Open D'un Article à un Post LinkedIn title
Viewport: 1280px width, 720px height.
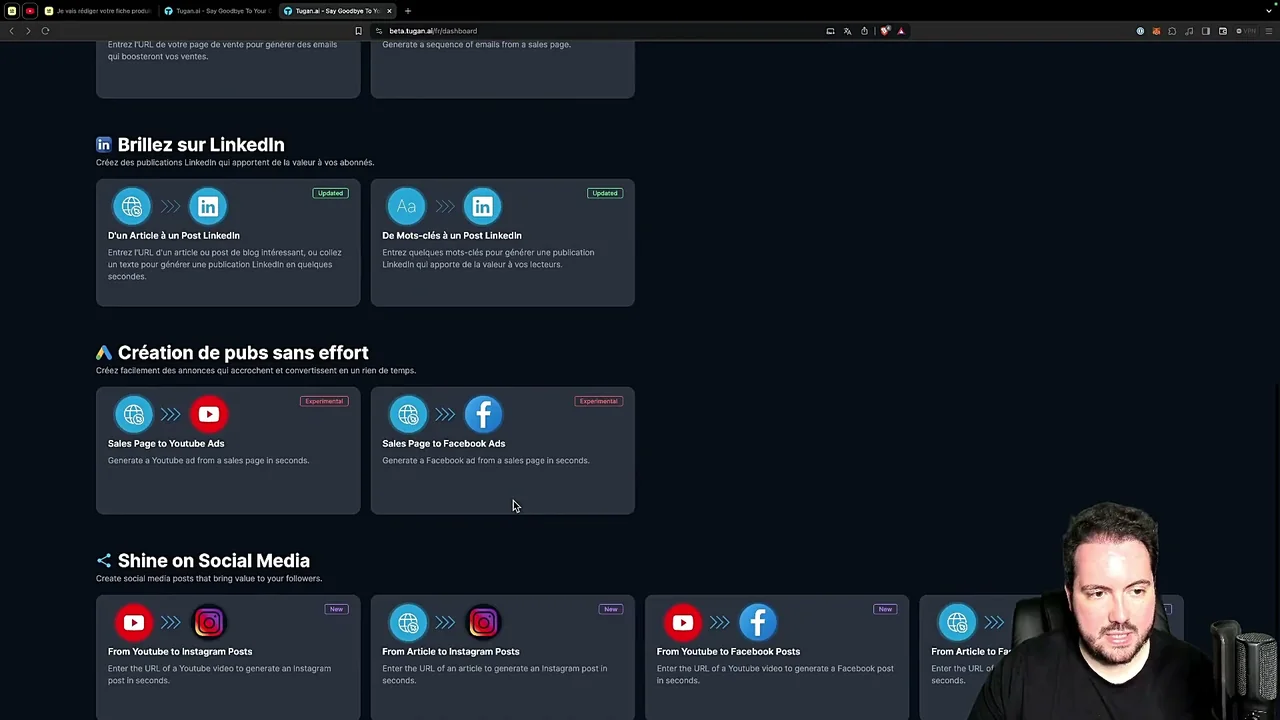point(174,236)
